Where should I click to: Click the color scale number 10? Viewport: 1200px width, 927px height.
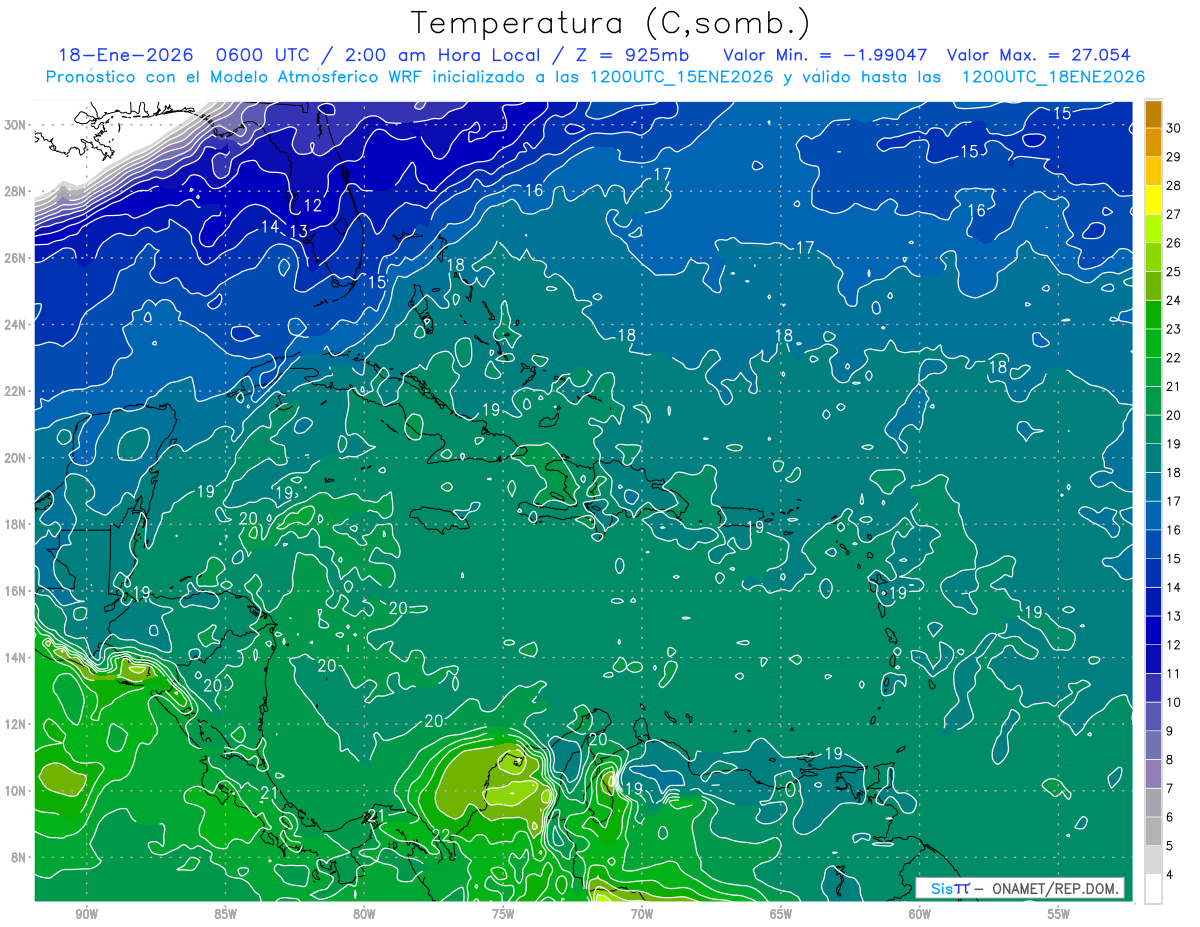click(x=1174, y=702)
